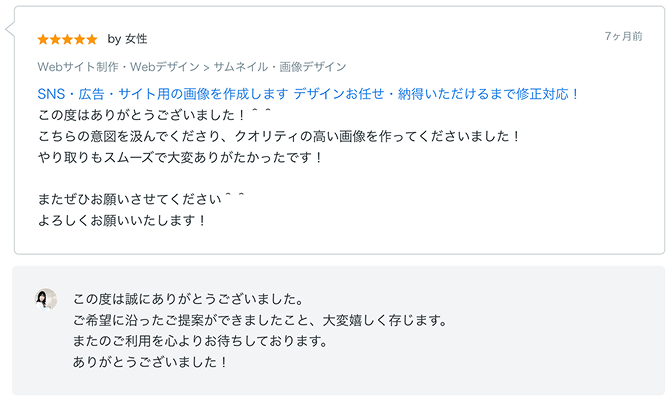Click the first orange rating star

click(42, 39)
